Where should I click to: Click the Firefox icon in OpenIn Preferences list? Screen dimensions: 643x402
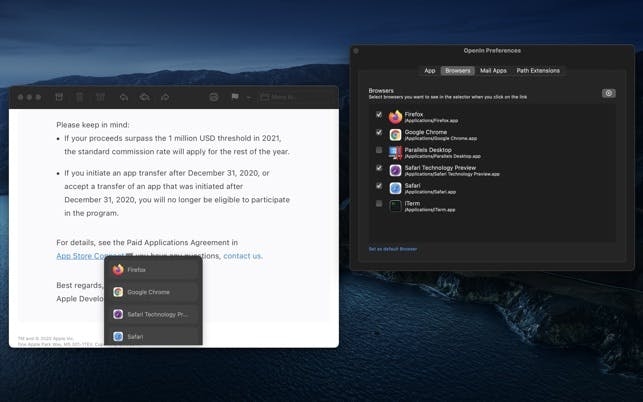coord(395,117)
